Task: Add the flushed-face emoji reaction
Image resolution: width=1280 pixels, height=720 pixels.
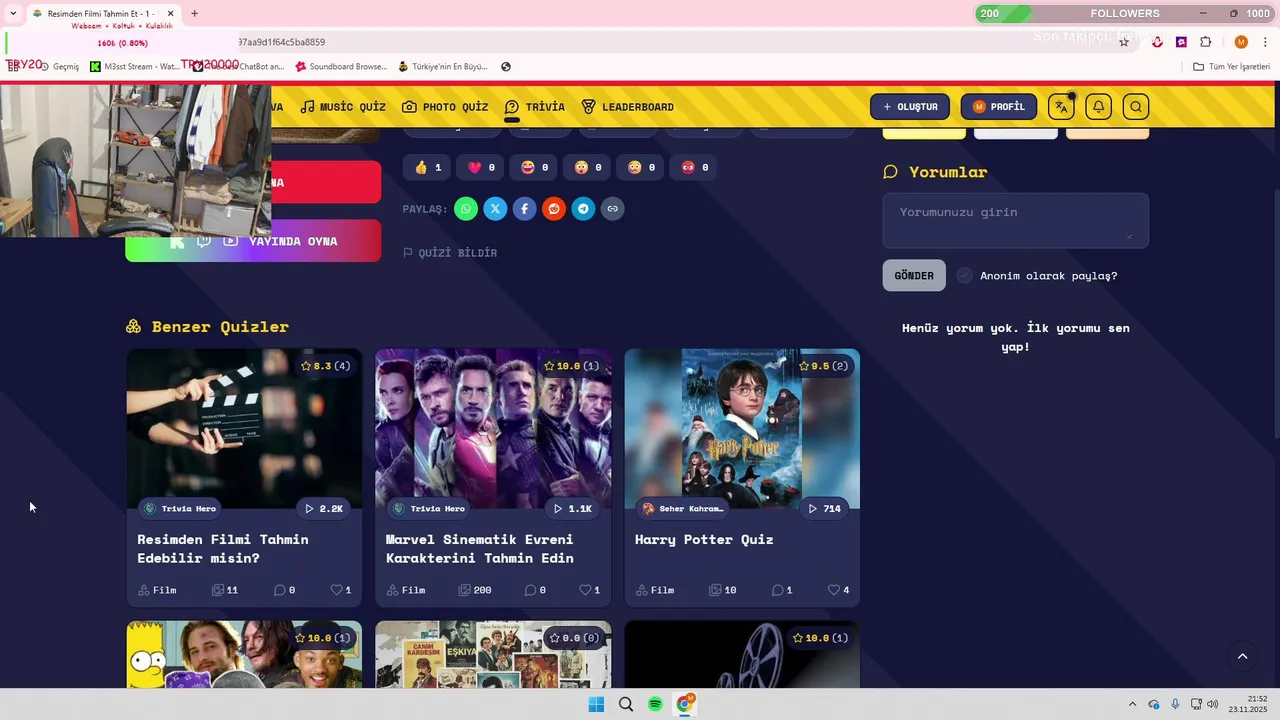Action: [x=641, y=167]
